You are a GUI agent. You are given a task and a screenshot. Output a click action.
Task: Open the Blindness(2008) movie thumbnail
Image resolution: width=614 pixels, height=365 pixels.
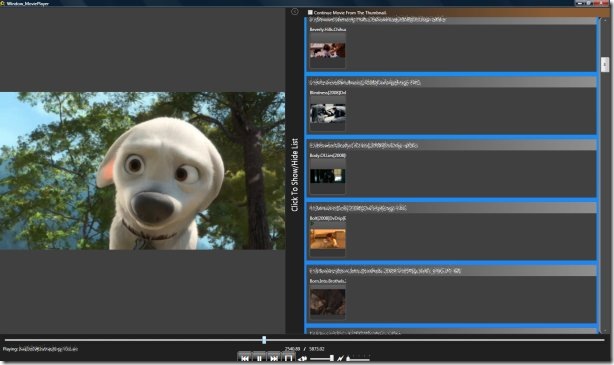327,114
